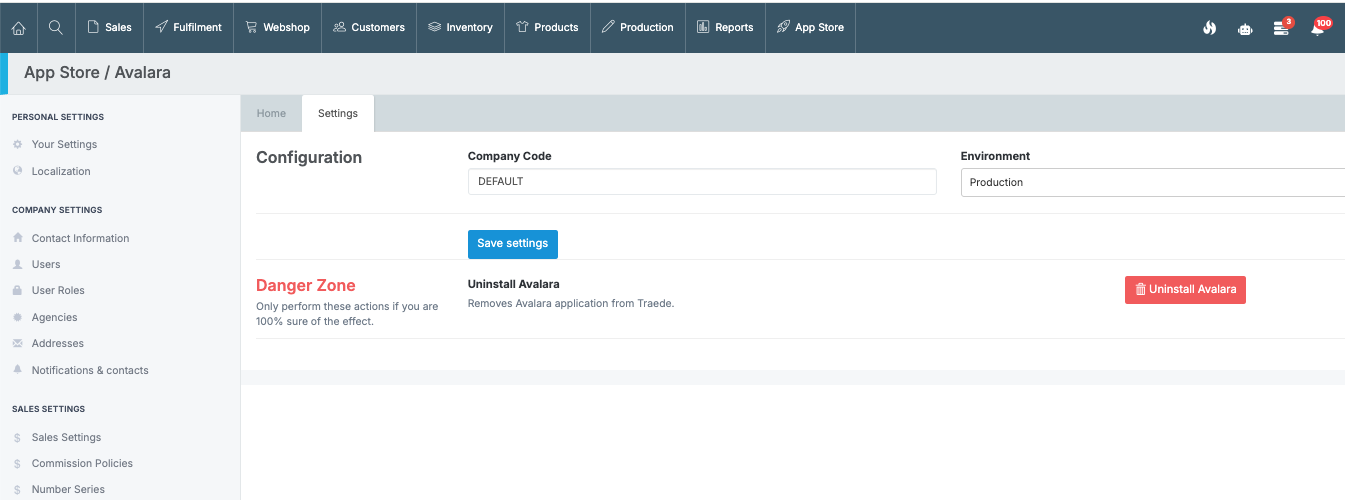Click the Company Code input field
1345x500 pixels.
tap(701, 181)
